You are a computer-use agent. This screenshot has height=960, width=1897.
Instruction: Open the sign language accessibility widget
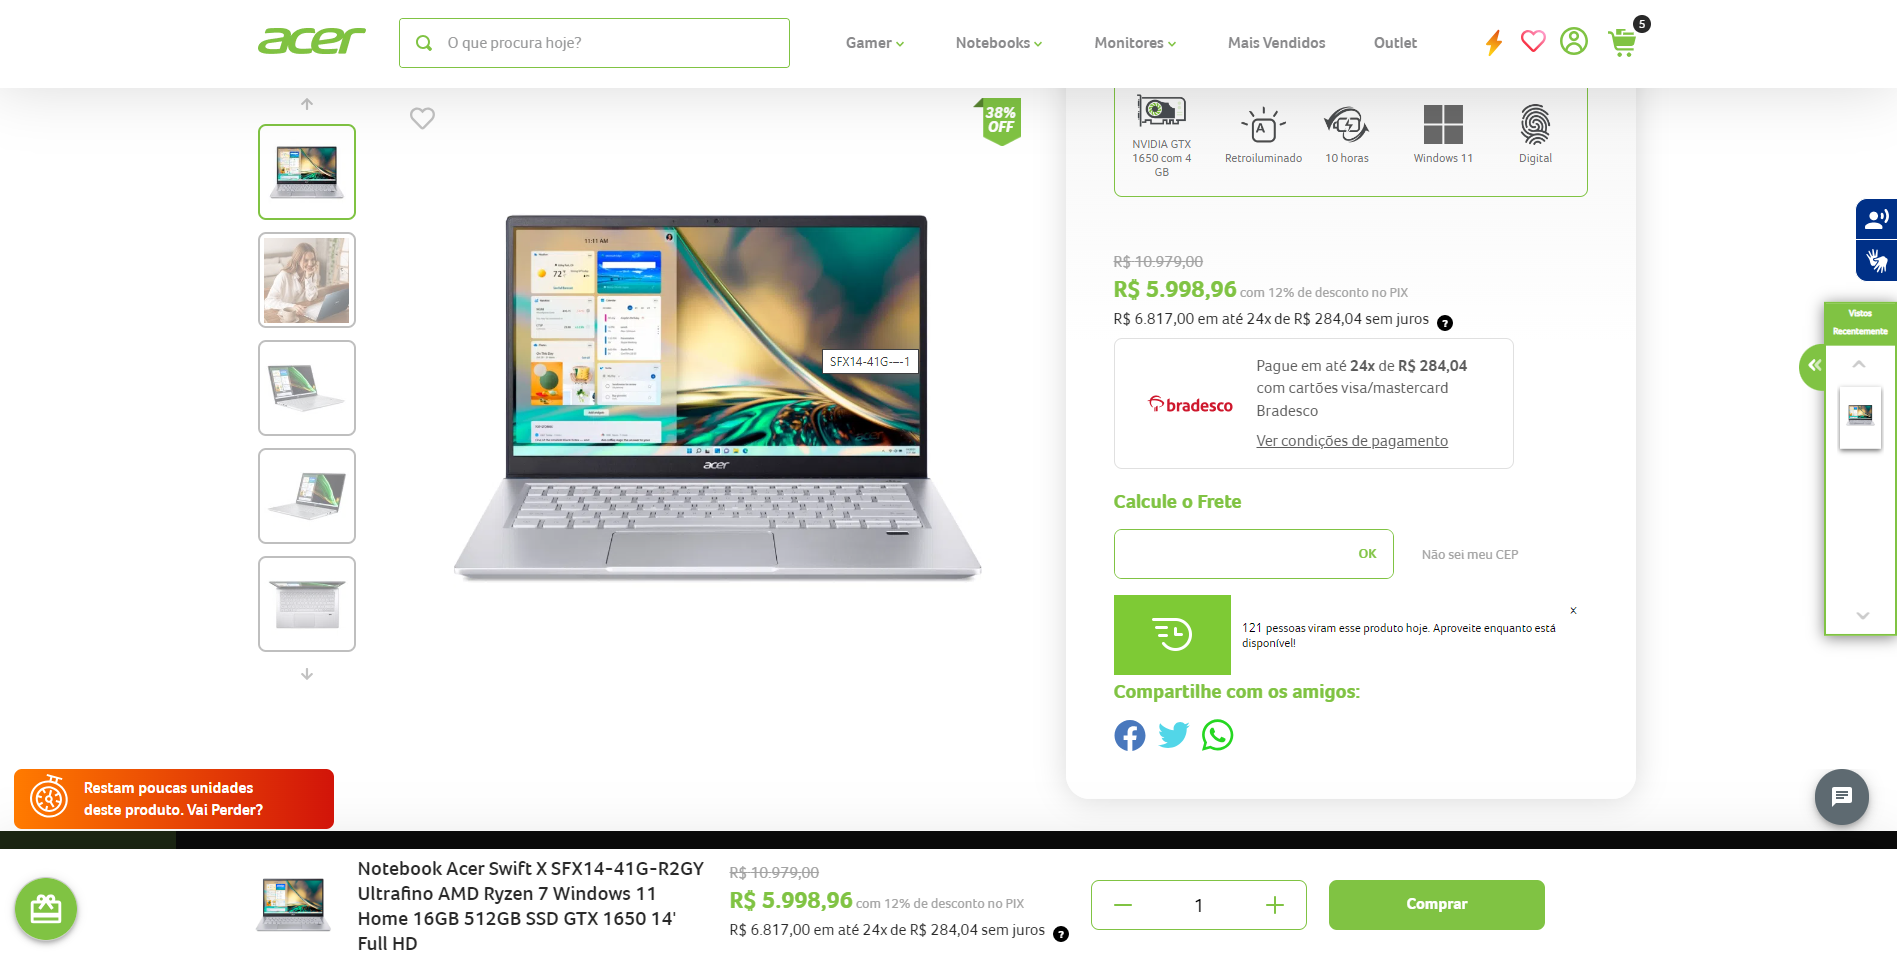click(x=1877, y=261)
